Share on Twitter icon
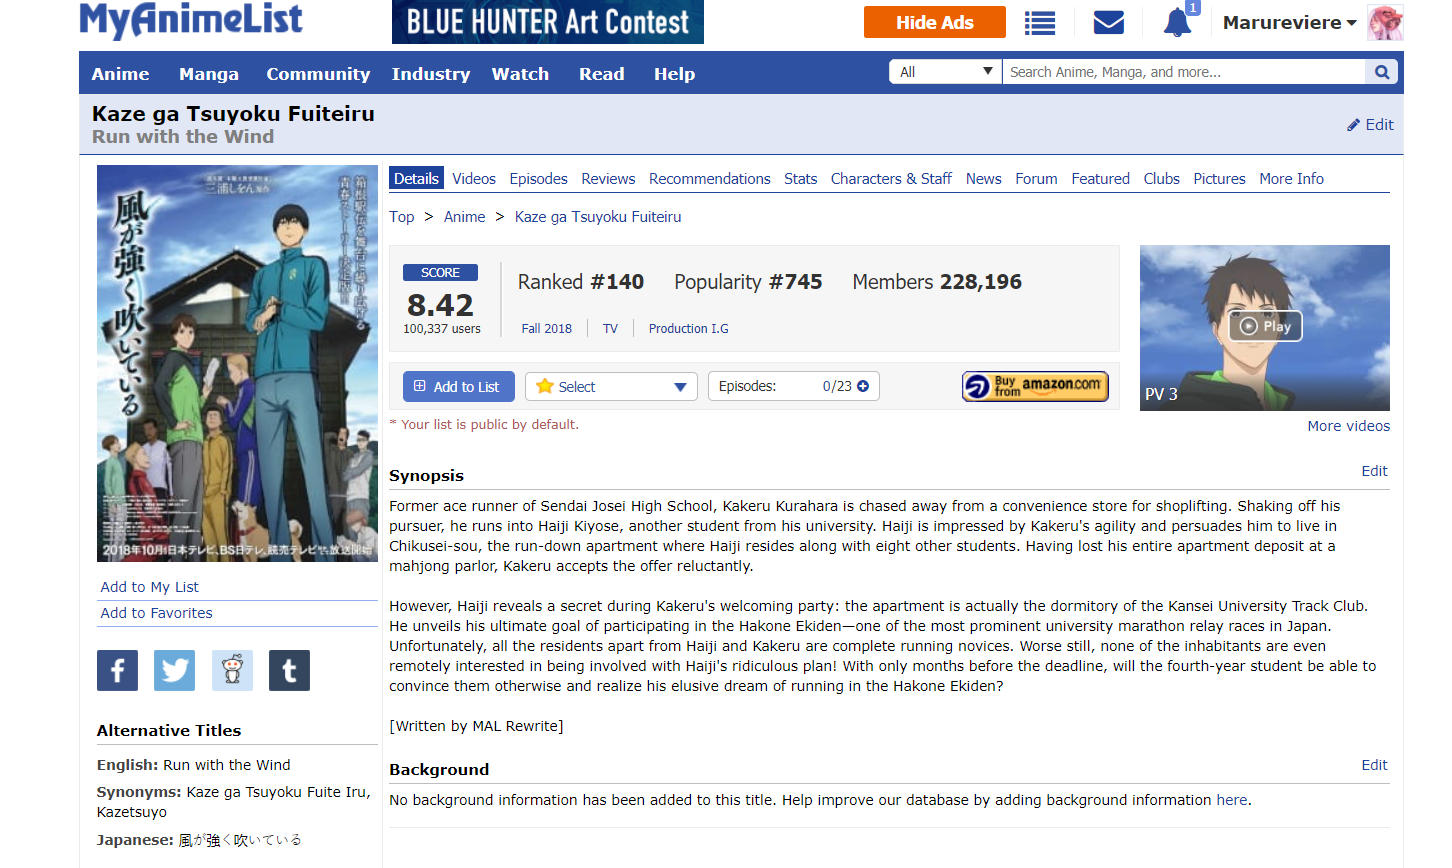Image resolution: width=1452 pixels, height=868 pixels. [174, 670]
